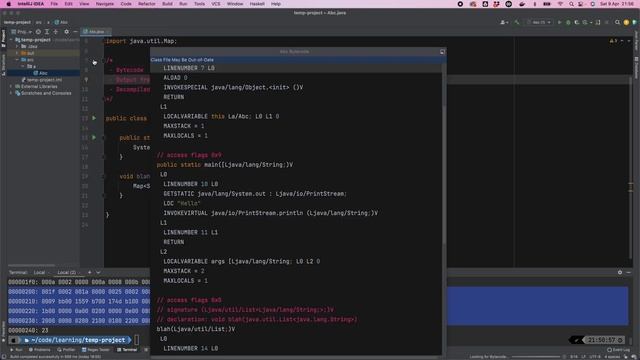Click the Run arrow in main toolbar

pos(559,22)
